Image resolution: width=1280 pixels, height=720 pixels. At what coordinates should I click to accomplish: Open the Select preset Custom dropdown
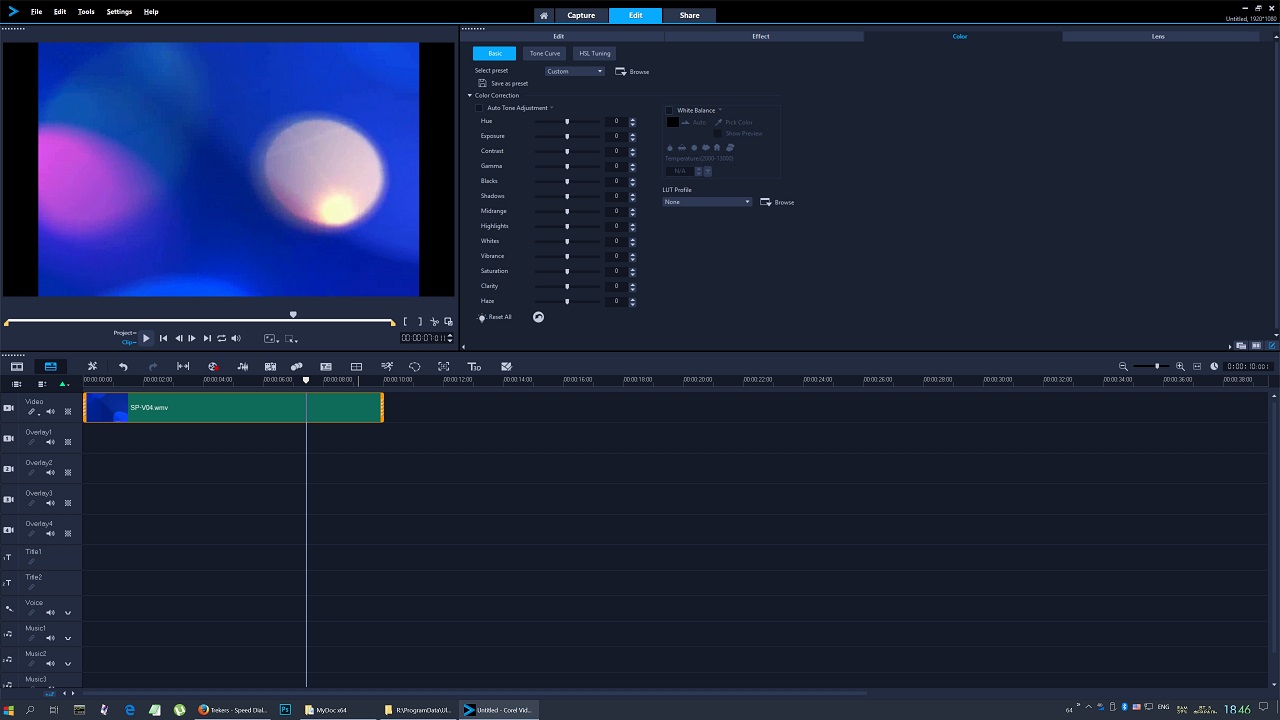575,72
